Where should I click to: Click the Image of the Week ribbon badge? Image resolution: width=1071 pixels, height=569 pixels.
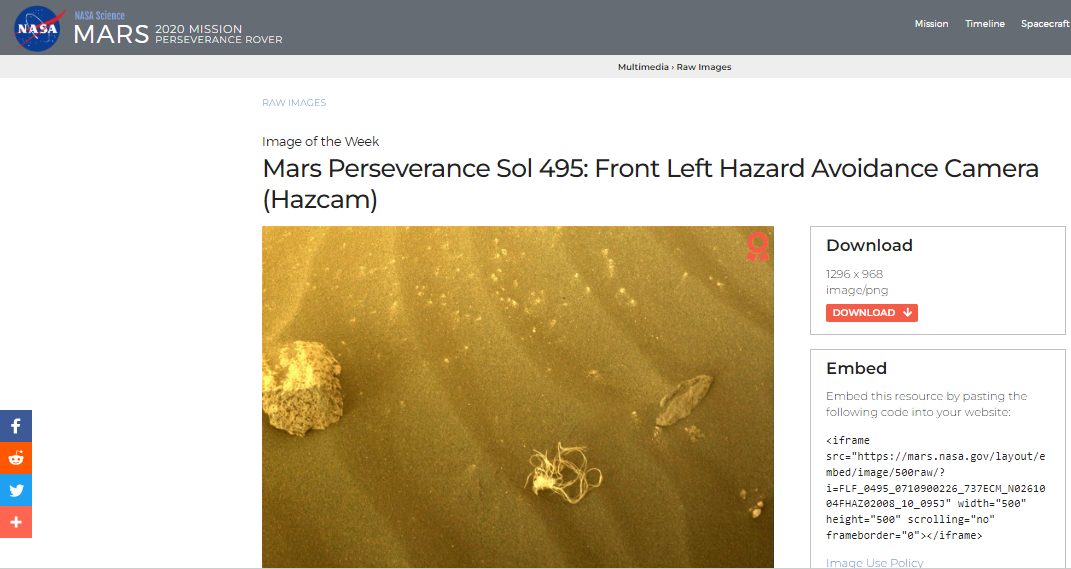click(x=757, y=247)
